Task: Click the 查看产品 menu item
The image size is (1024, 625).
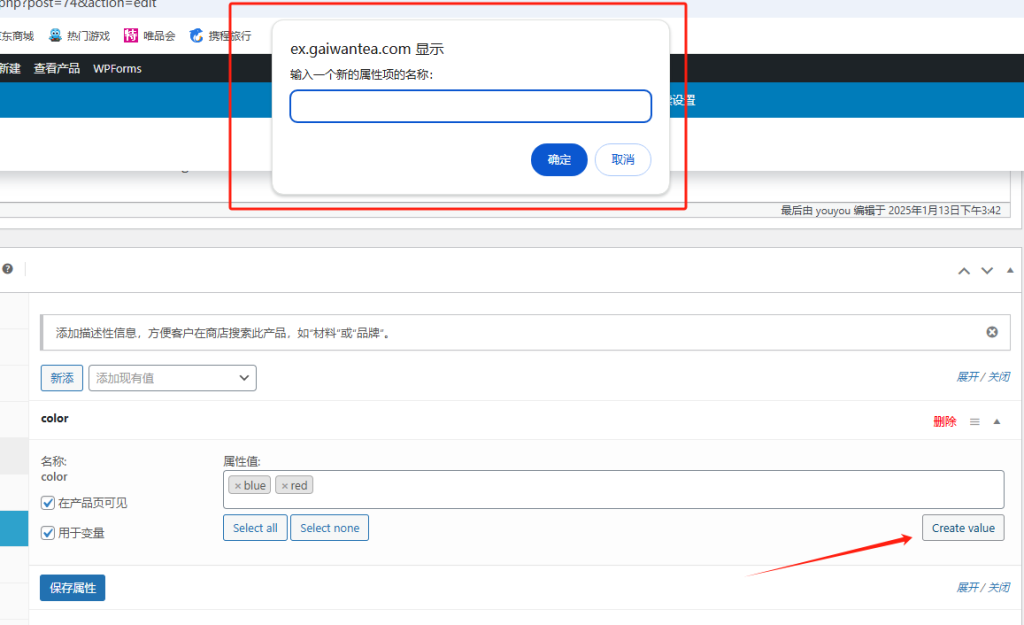Action: tap(56, 68)
